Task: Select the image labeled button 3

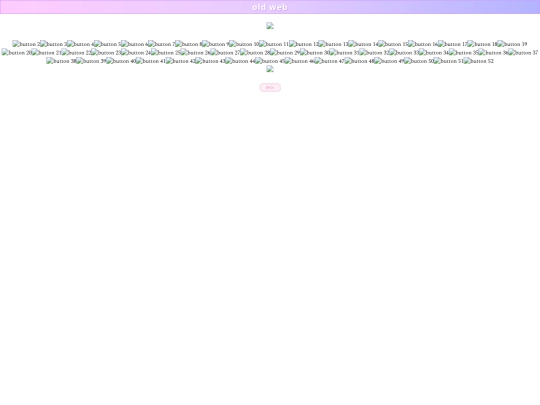Action: tap(54, 44)
